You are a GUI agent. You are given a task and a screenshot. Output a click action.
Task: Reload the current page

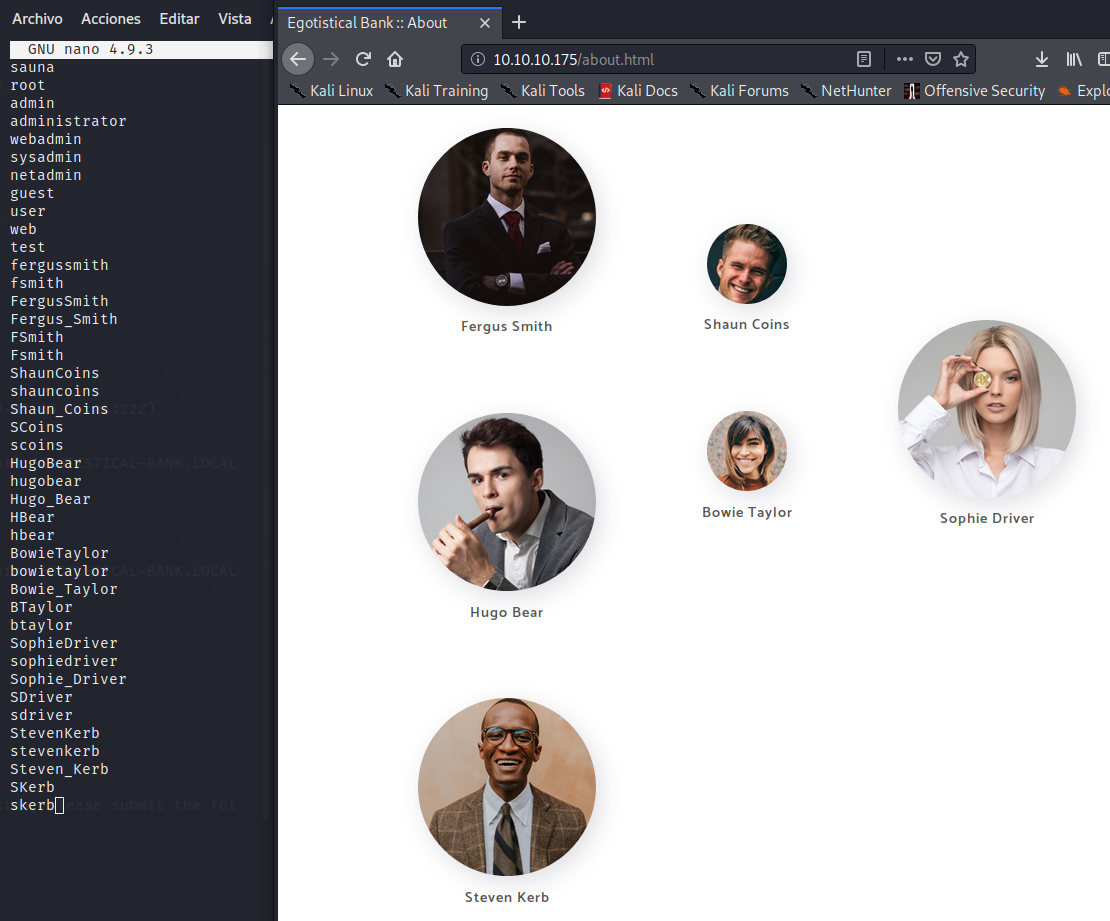(x=363, y=59)
